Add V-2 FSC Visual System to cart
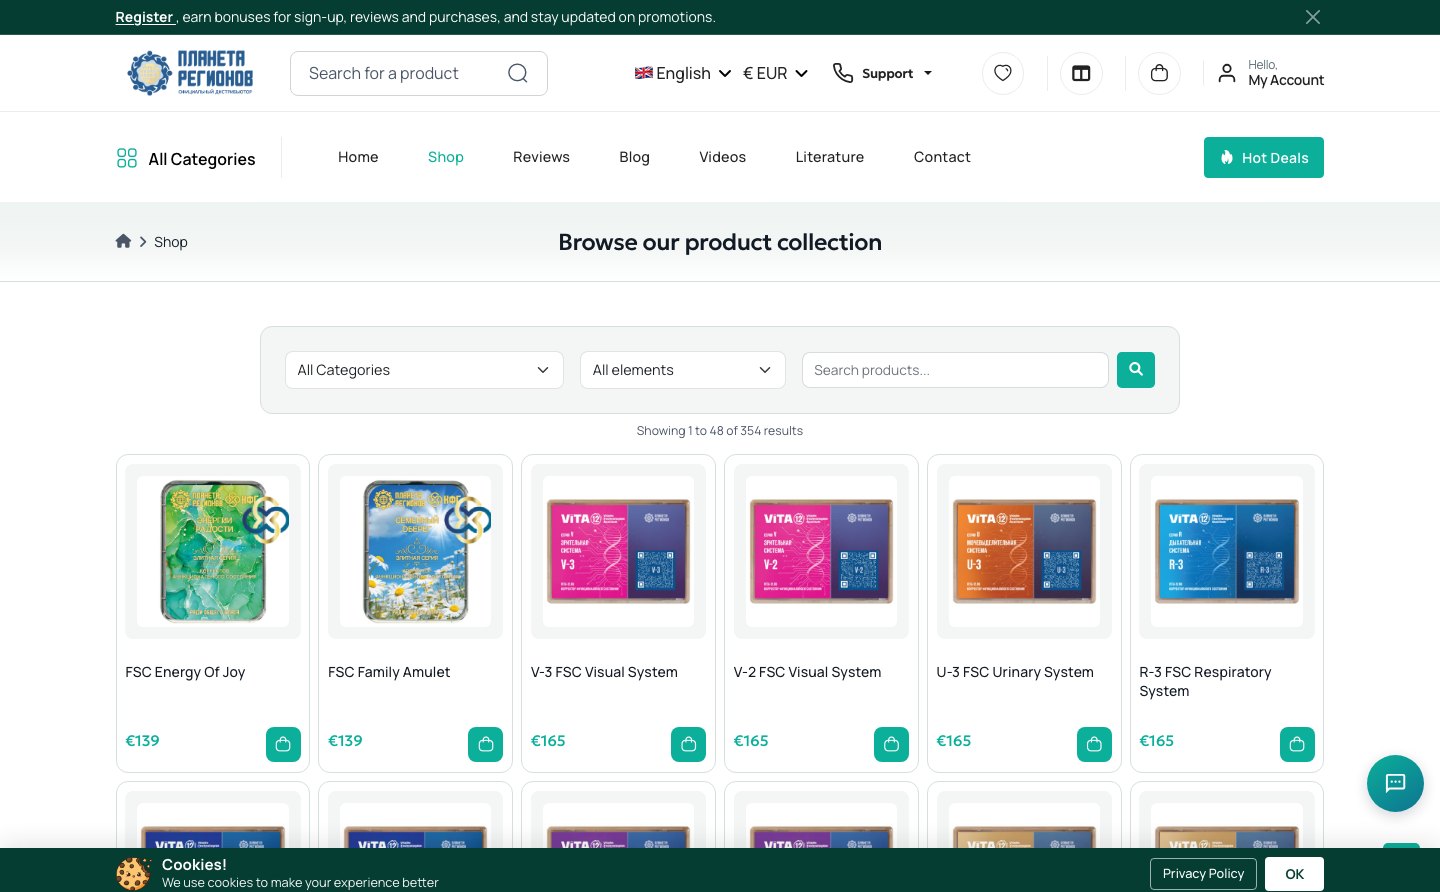This screenshot has width=1440, height=892. click(891, 744)
